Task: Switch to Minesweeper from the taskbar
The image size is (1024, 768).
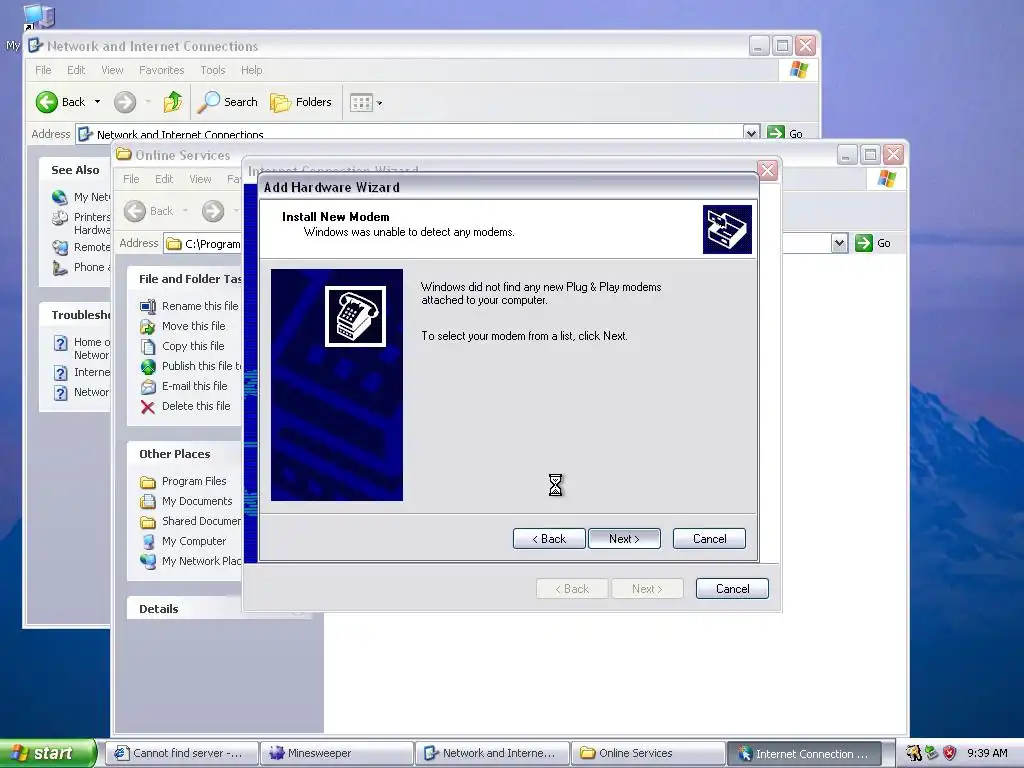Action: (337, 753)
